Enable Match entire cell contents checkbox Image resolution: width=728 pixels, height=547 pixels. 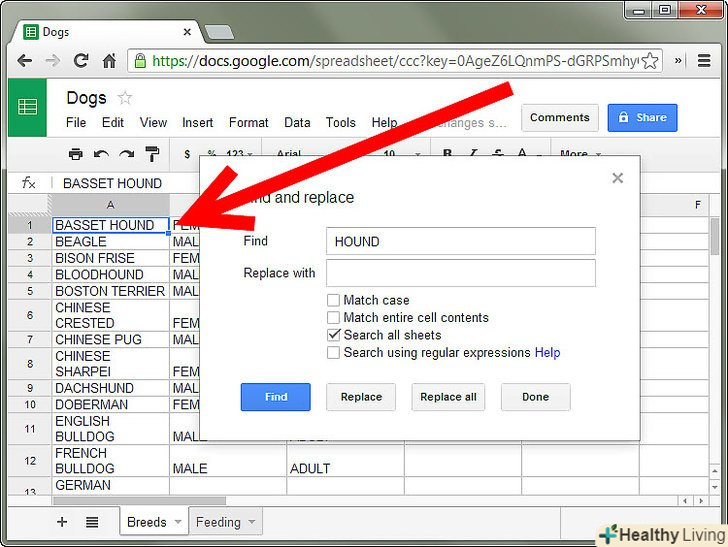(333, 318)
